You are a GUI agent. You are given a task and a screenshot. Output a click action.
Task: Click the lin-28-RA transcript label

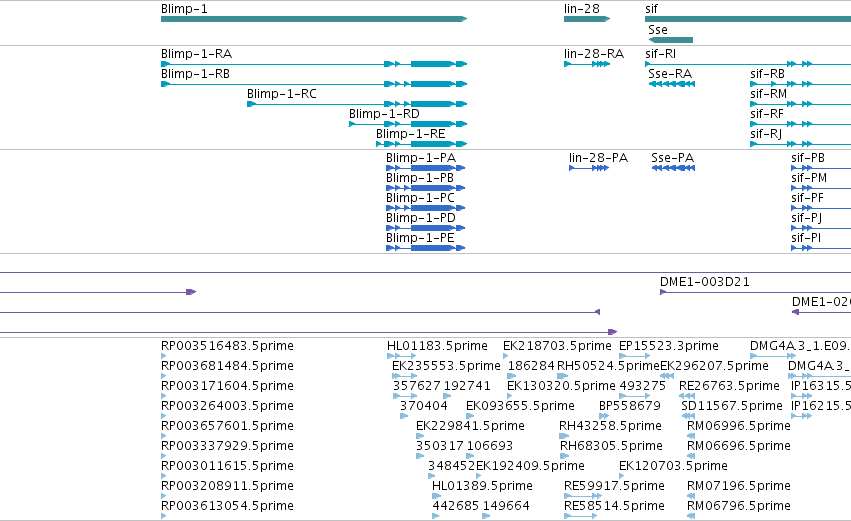594,54
